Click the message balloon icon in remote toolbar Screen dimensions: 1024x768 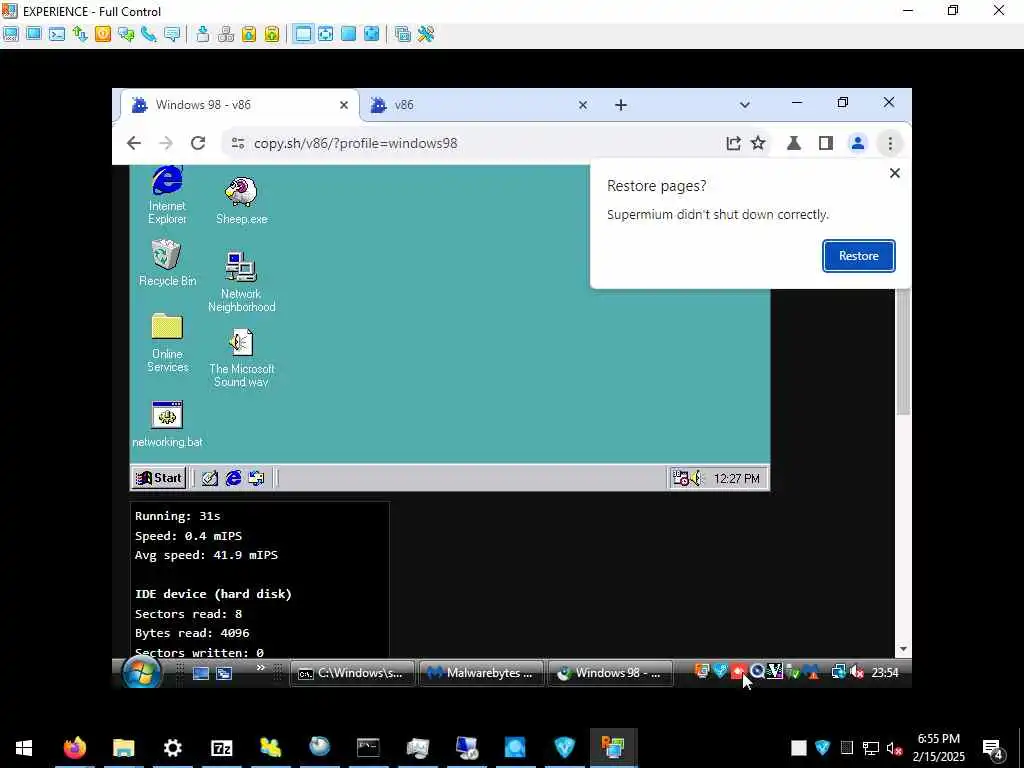pos(172,34)
